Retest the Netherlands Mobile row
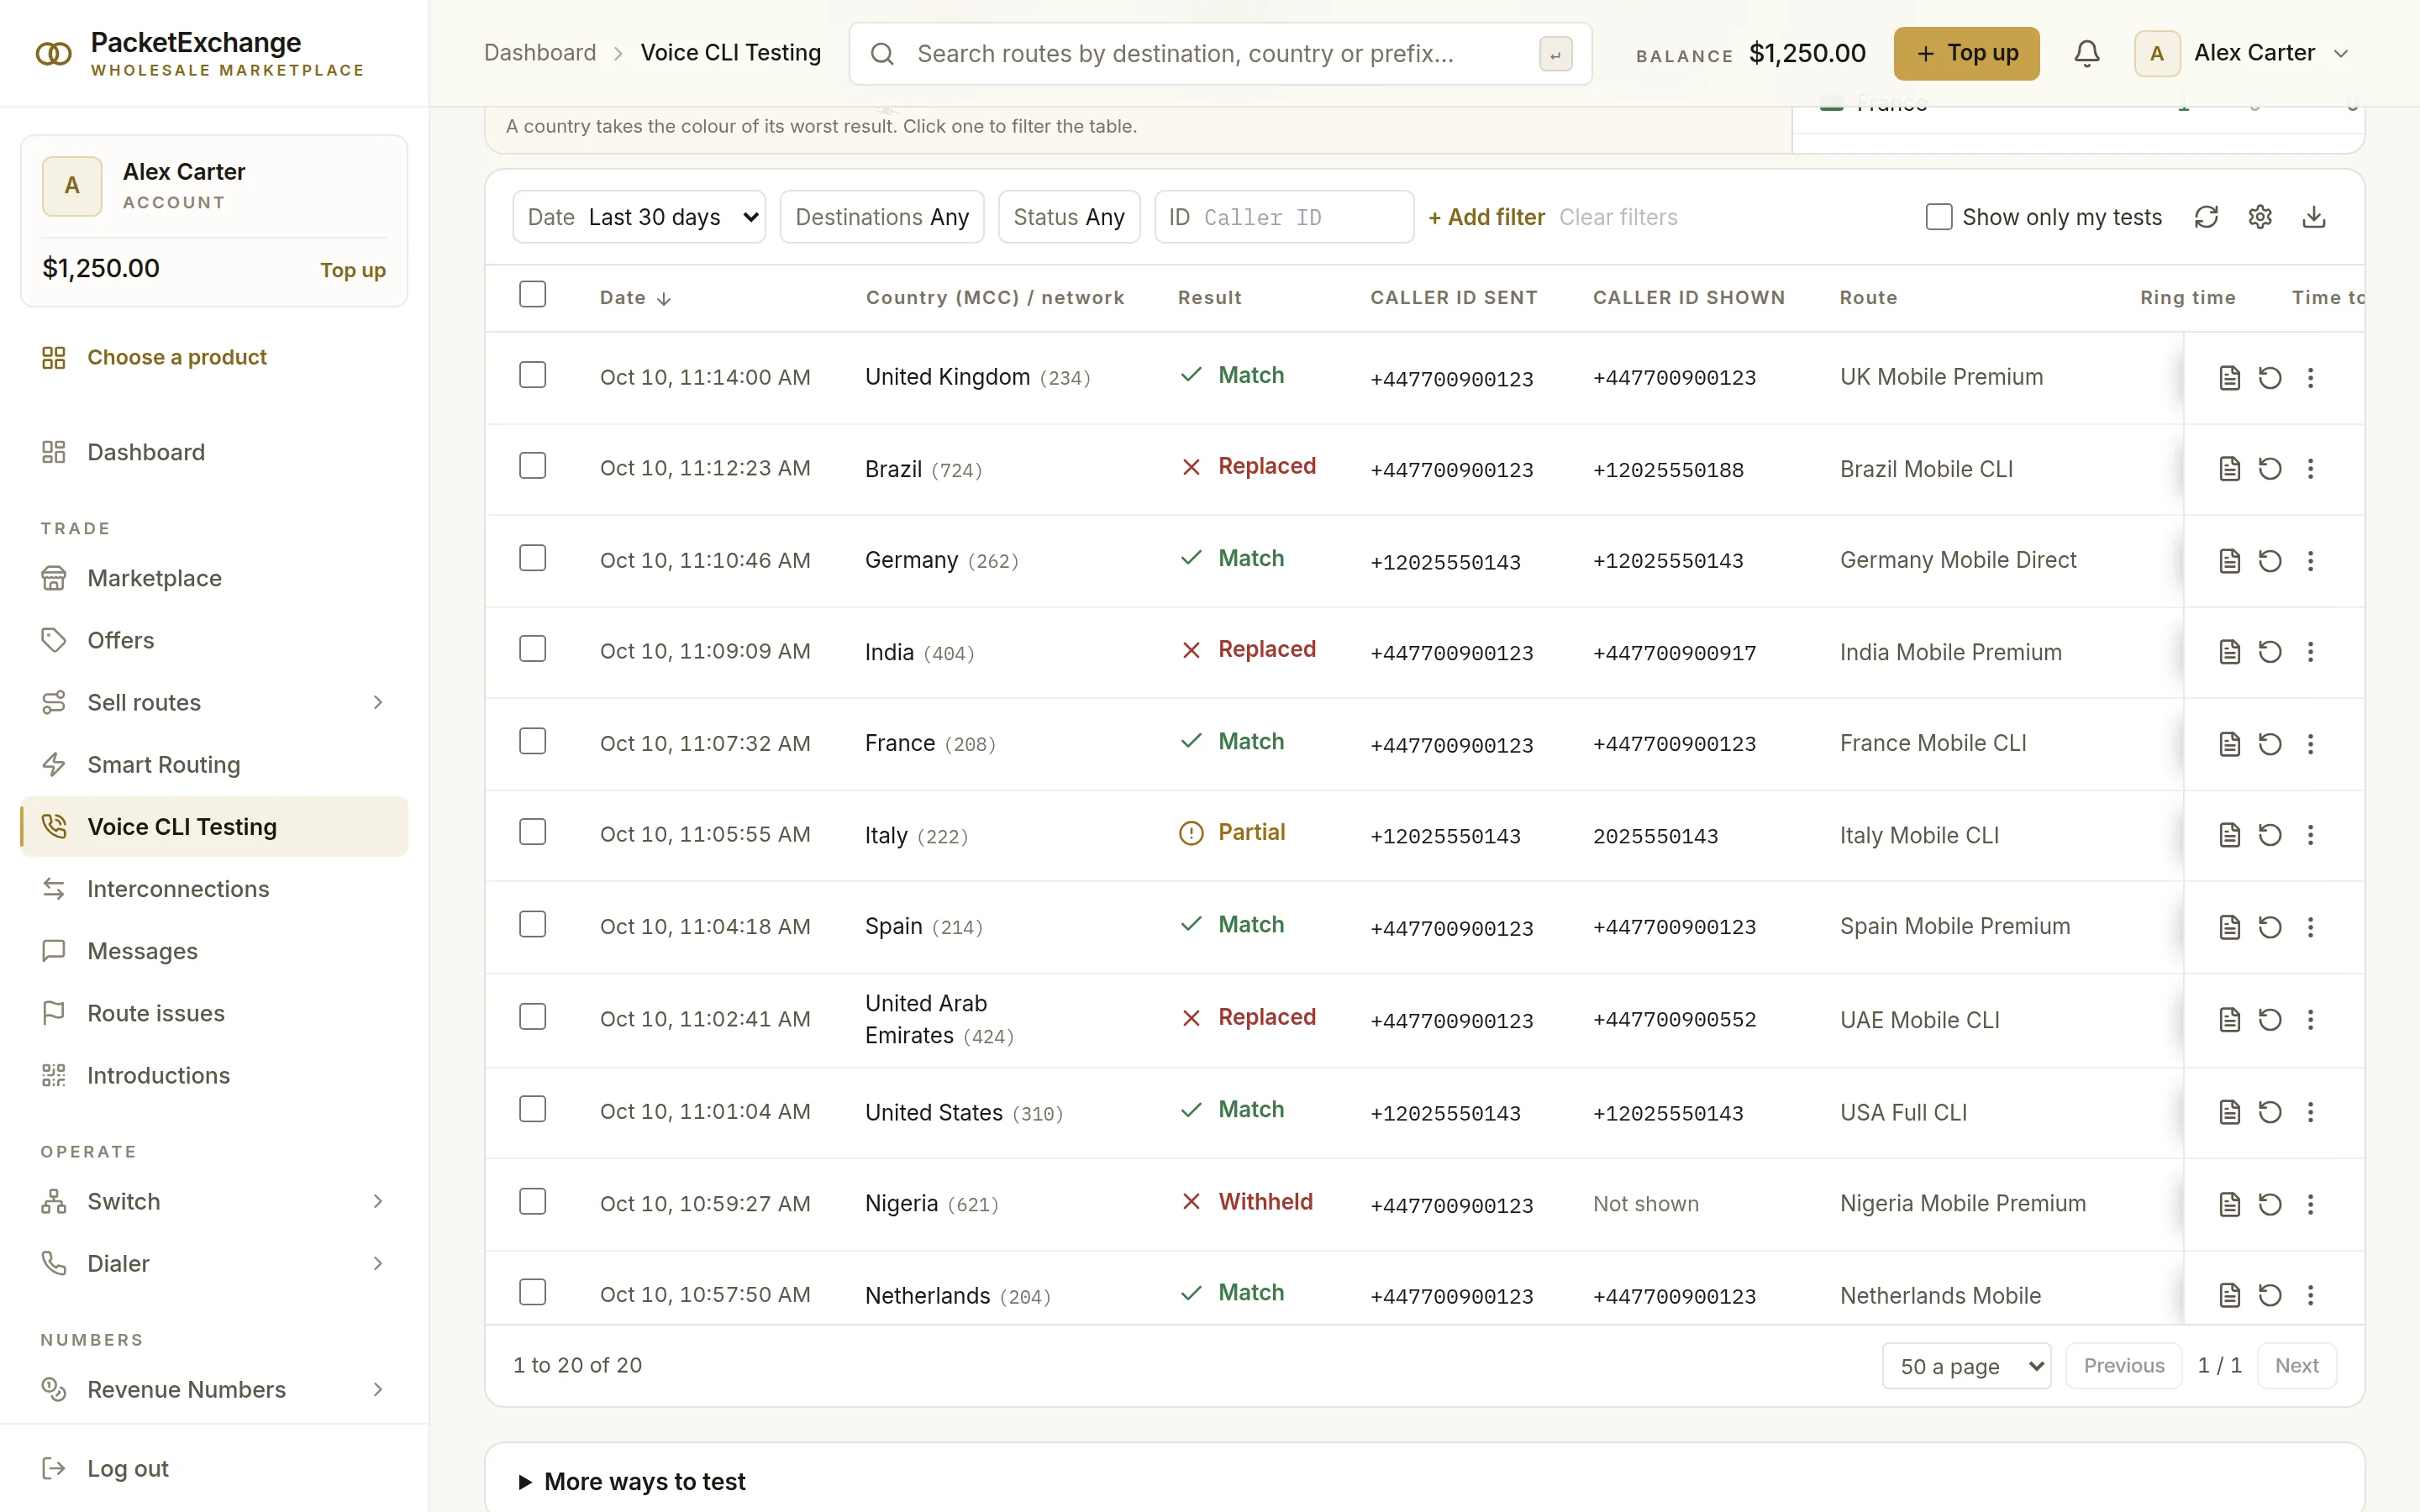This screenshot has height=1512, width=2420. tap(2270, 1295)
